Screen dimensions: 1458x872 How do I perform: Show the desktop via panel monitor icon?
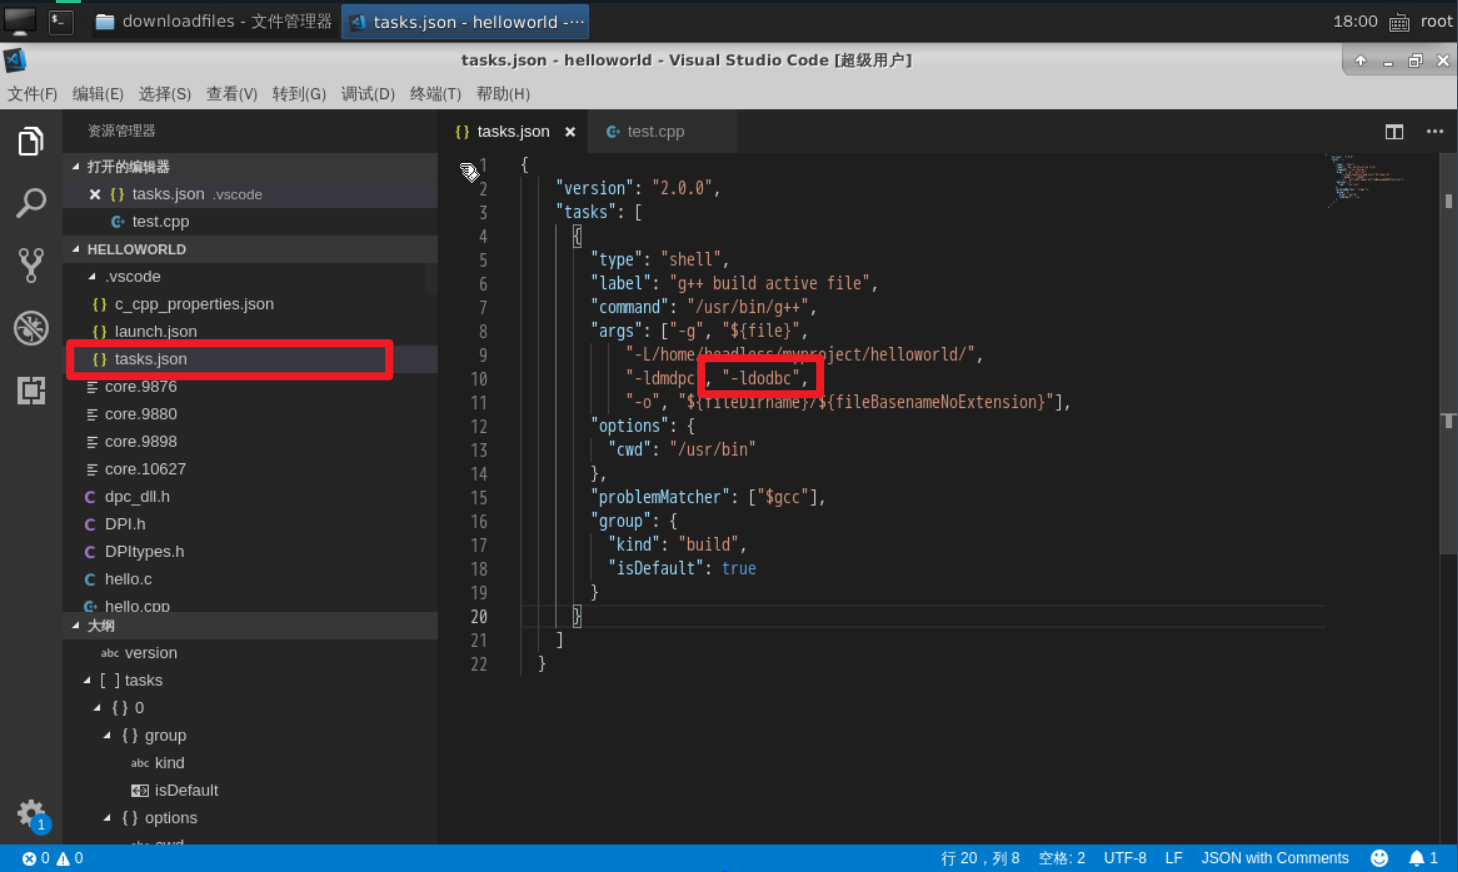pos(19,21)
